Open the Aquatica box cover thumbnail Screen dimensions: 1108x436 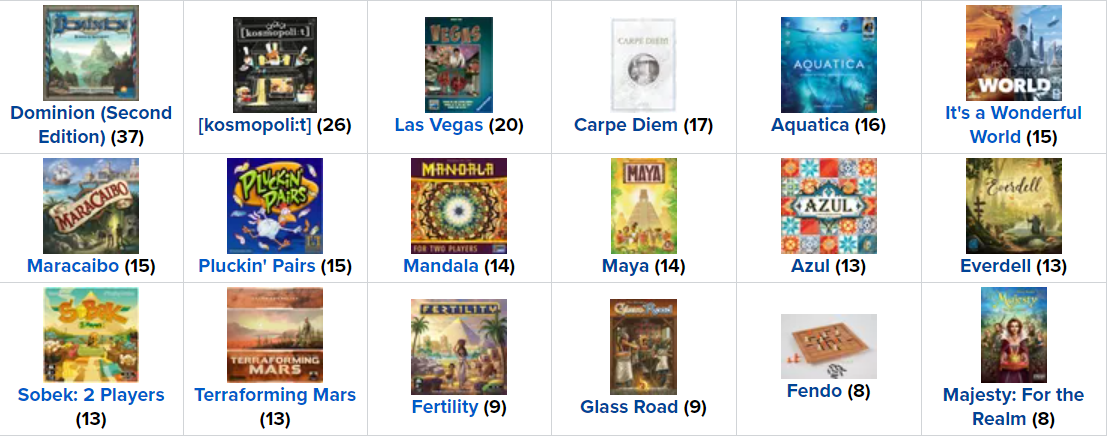coord(828,65)
